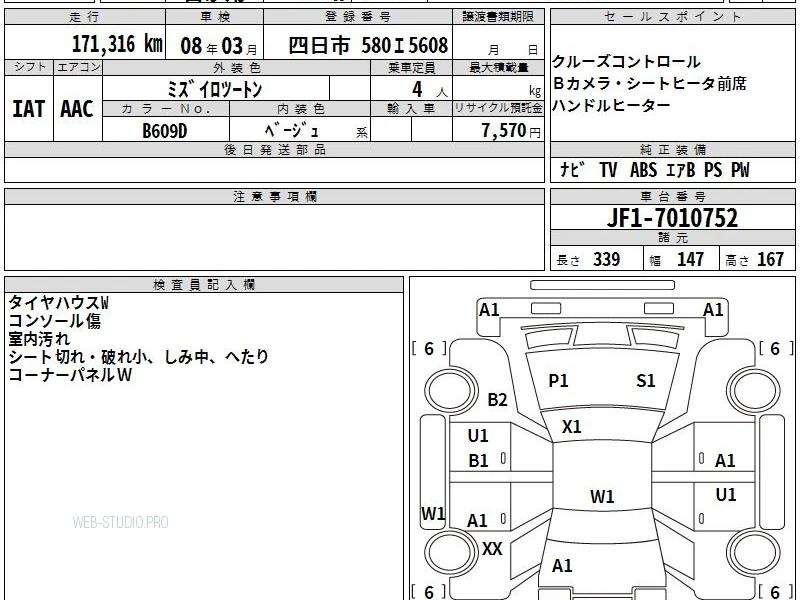Click the 後日発送部品 header
Screen dimensions: 800x600
(274, 149)
